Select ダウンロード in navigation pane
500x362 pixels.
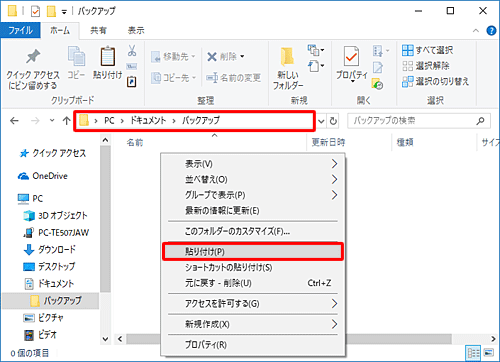(x=50, y=250)
